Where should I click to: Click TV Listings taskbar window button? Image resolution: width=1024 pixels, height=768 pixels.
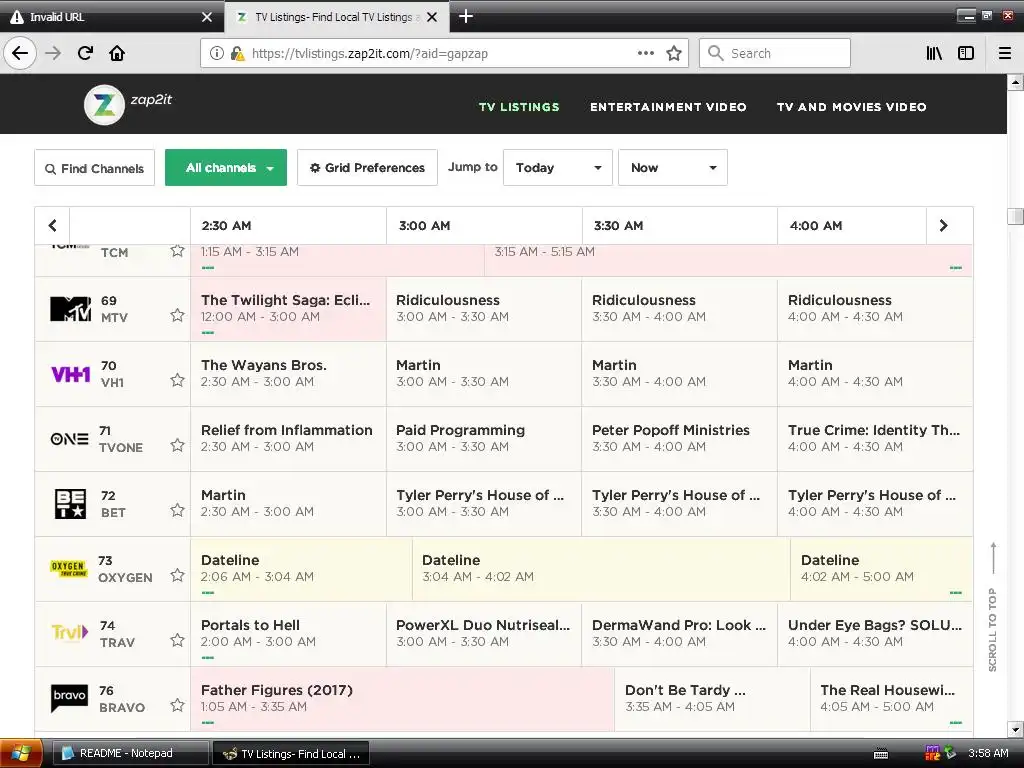click(291, 753)
